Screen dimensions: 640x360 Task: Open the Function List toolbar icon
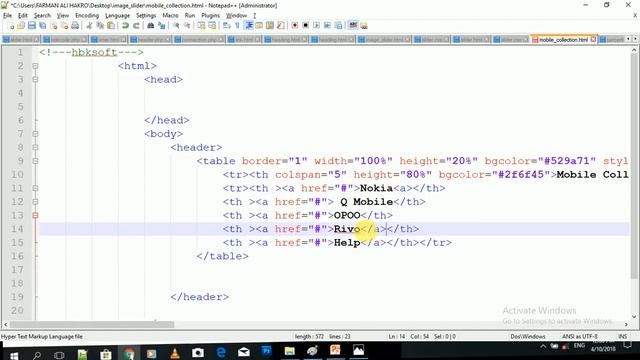(280, 26)
